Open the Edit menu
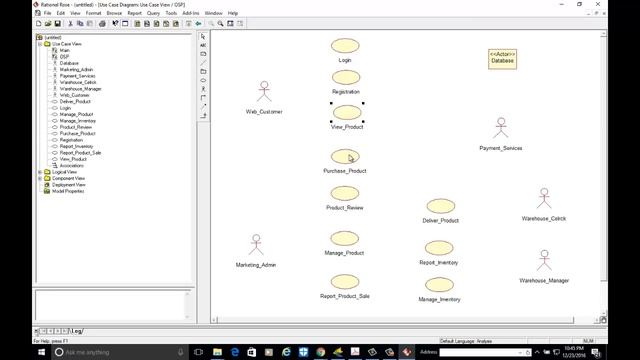 point(60,13)
